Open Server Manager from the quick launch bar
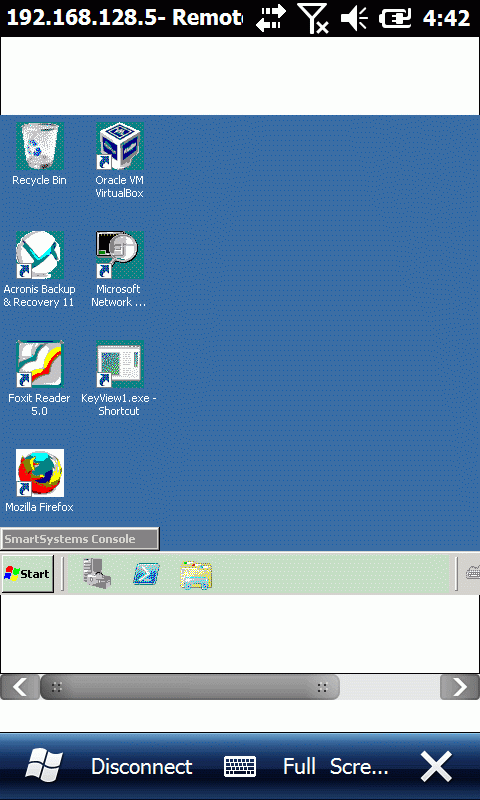 pos(97,574)
